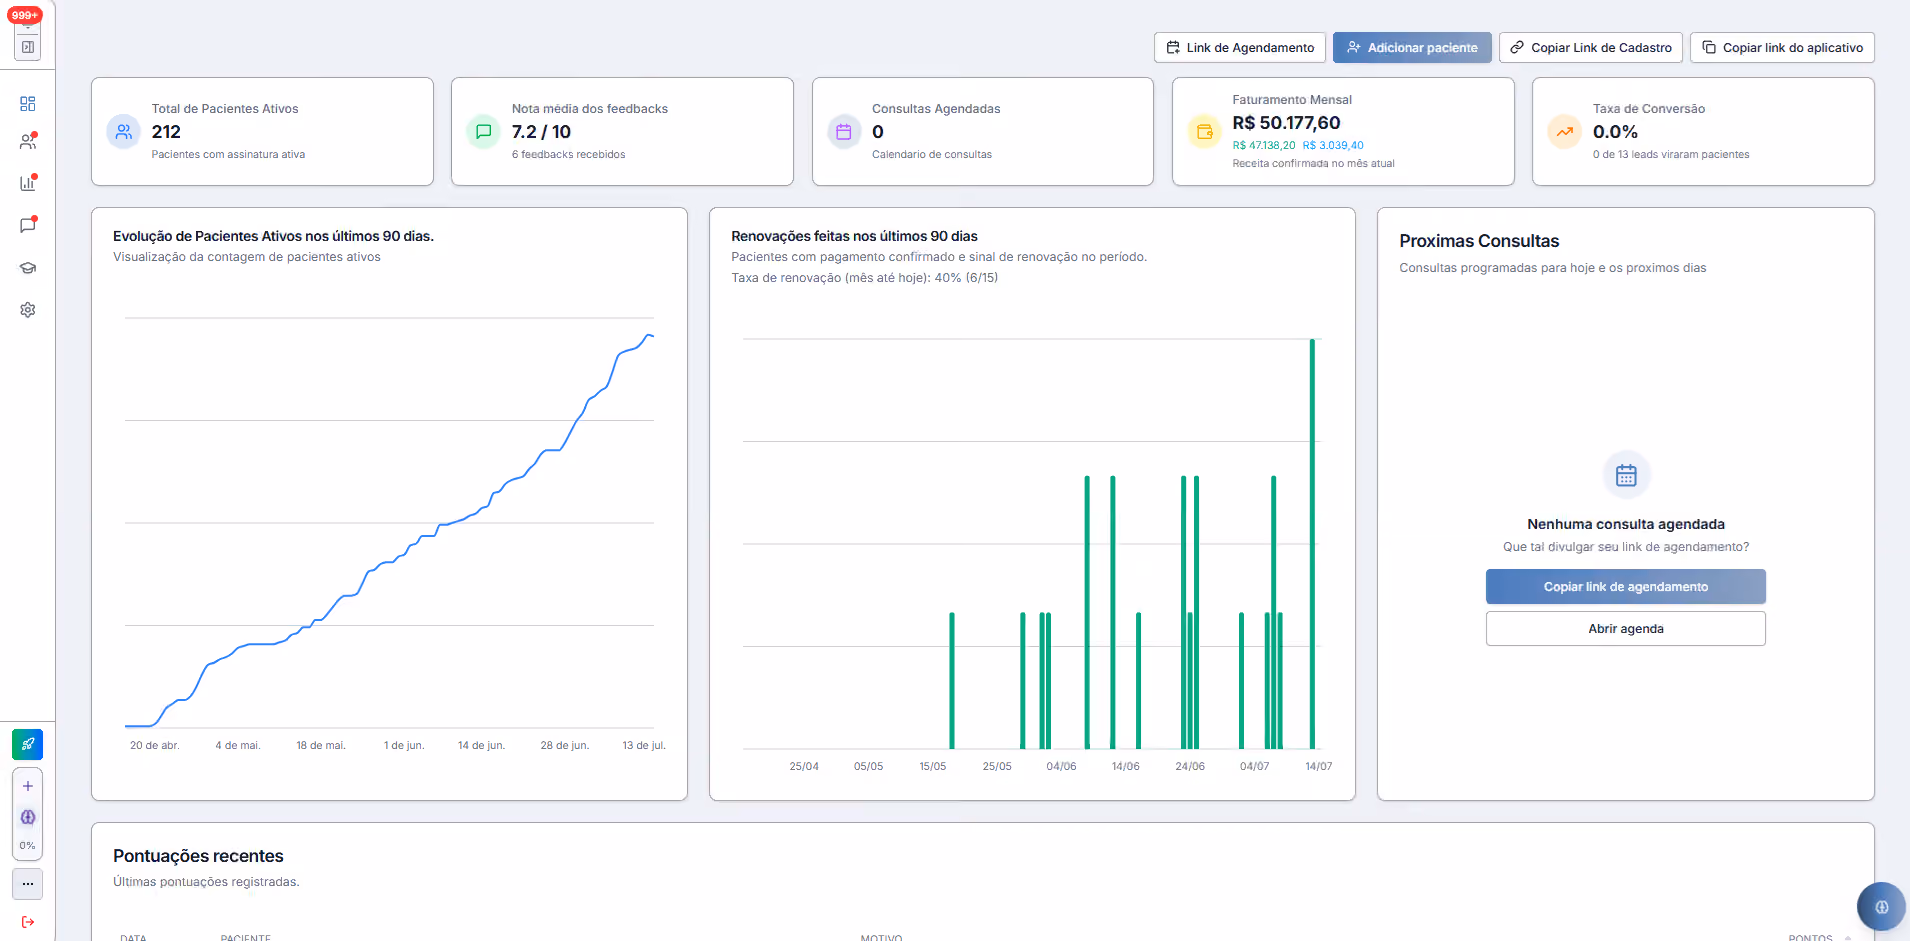Click the 13 de jul. axis label
This screenshot has height=941, width=1910.
coord(644,746)
